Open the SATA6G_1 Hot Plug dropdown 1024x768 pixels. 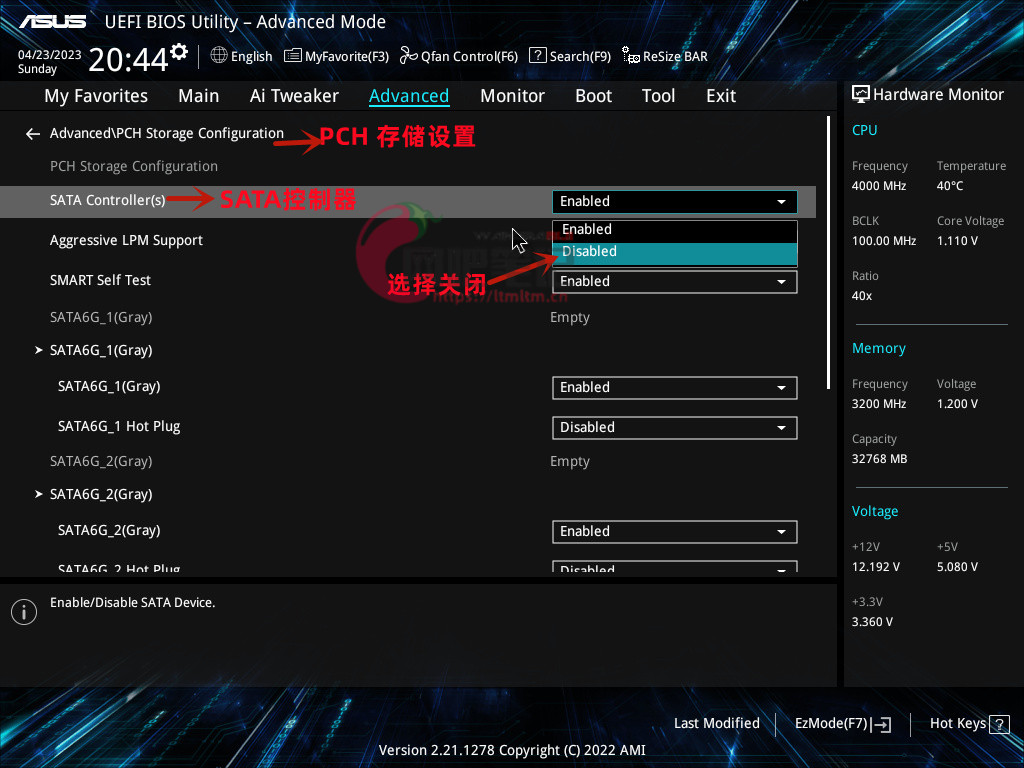(675, 428)
